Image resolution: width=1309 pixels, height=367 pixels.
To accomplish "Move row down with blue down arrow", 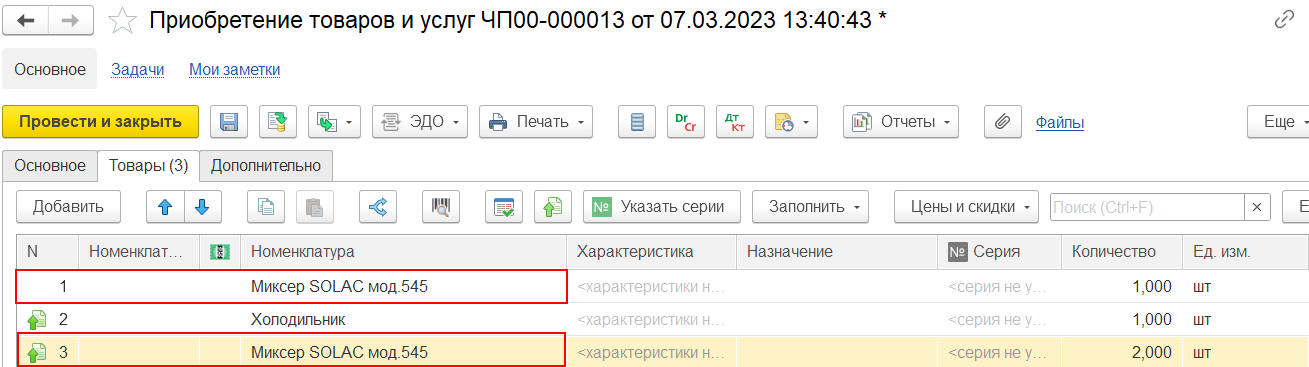I will [202, 207].
